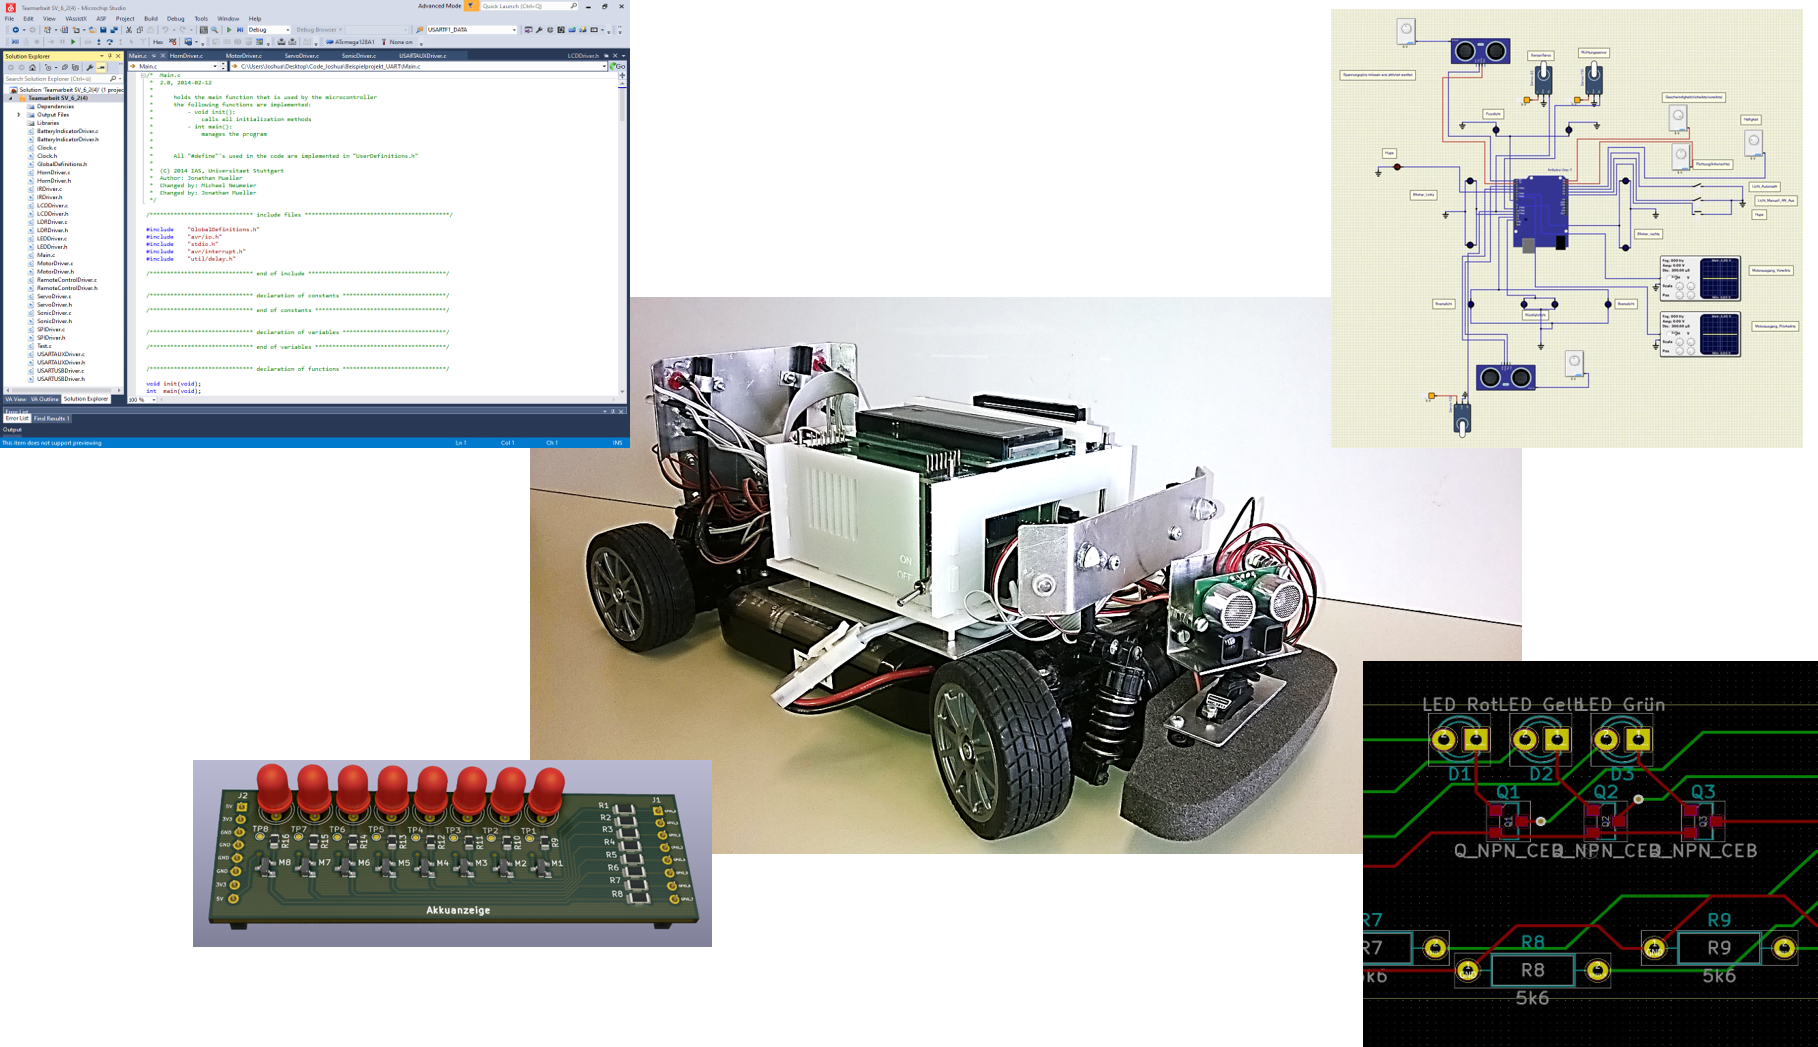Click the Error List tab button
1818x1047 pixels.
point(17,418)
